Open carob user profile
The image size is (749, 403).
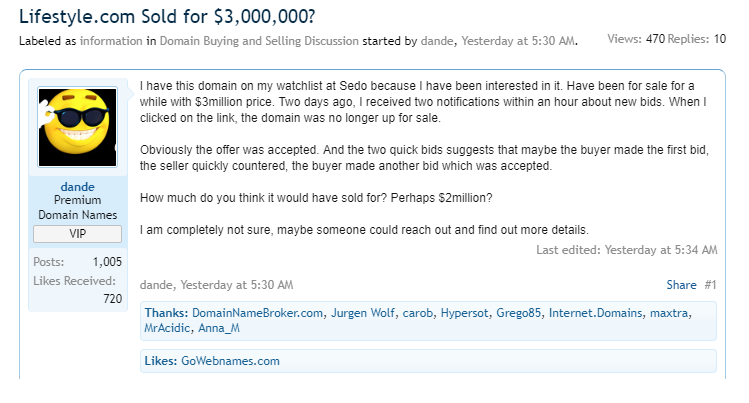click(x=418, y=313)
